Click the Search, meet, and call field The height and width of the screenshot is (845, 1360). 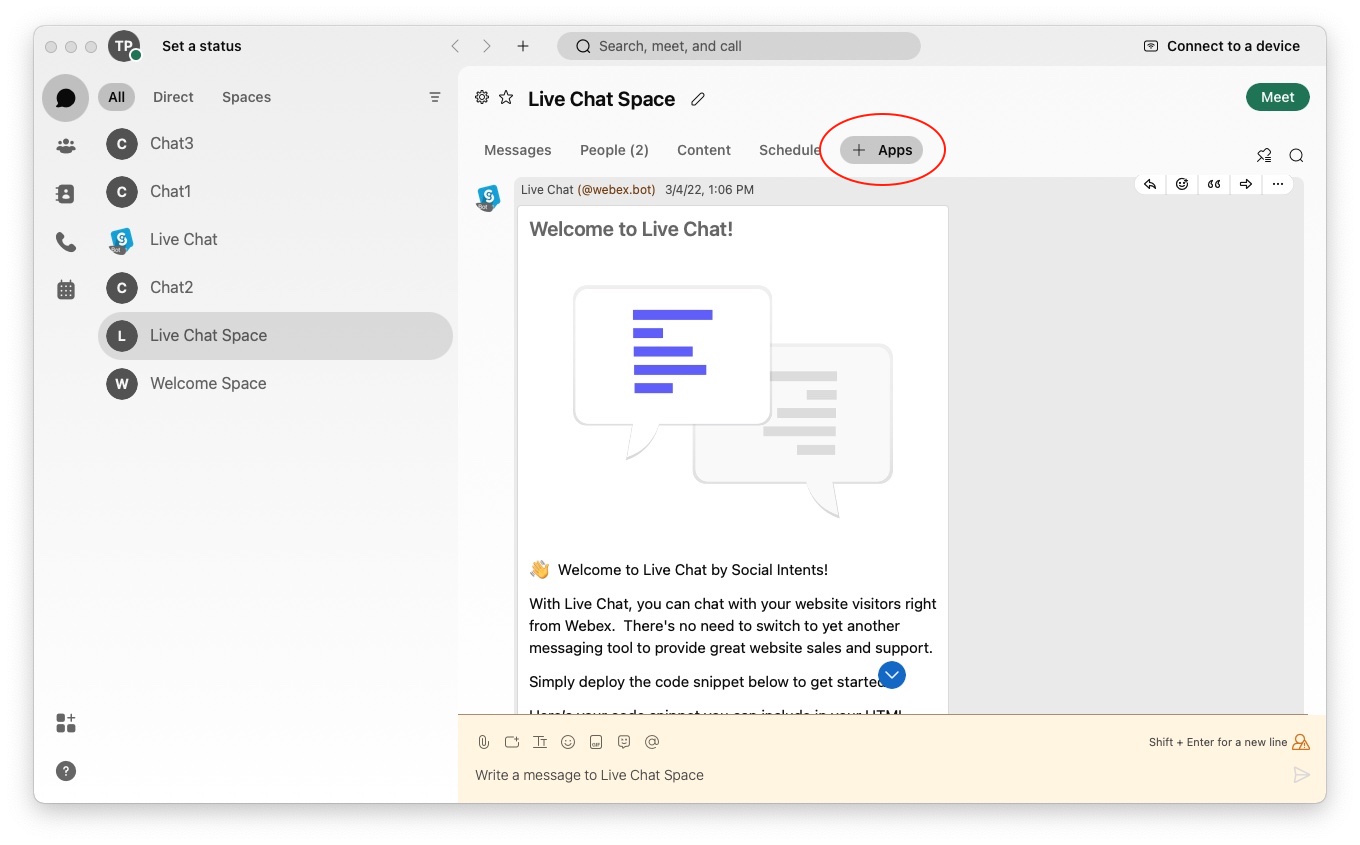(739, 46)
